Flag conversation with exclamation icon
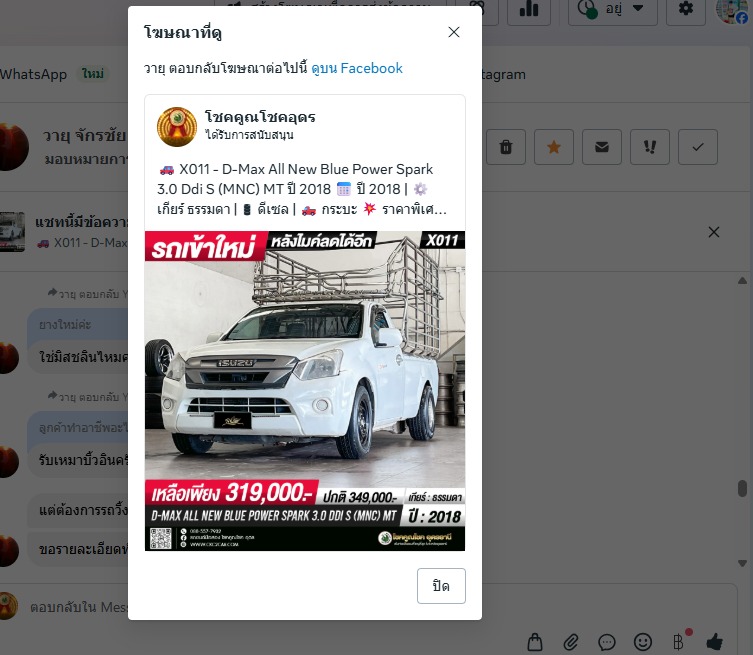This screenshot has width=753, height=655. pos(650,147)
